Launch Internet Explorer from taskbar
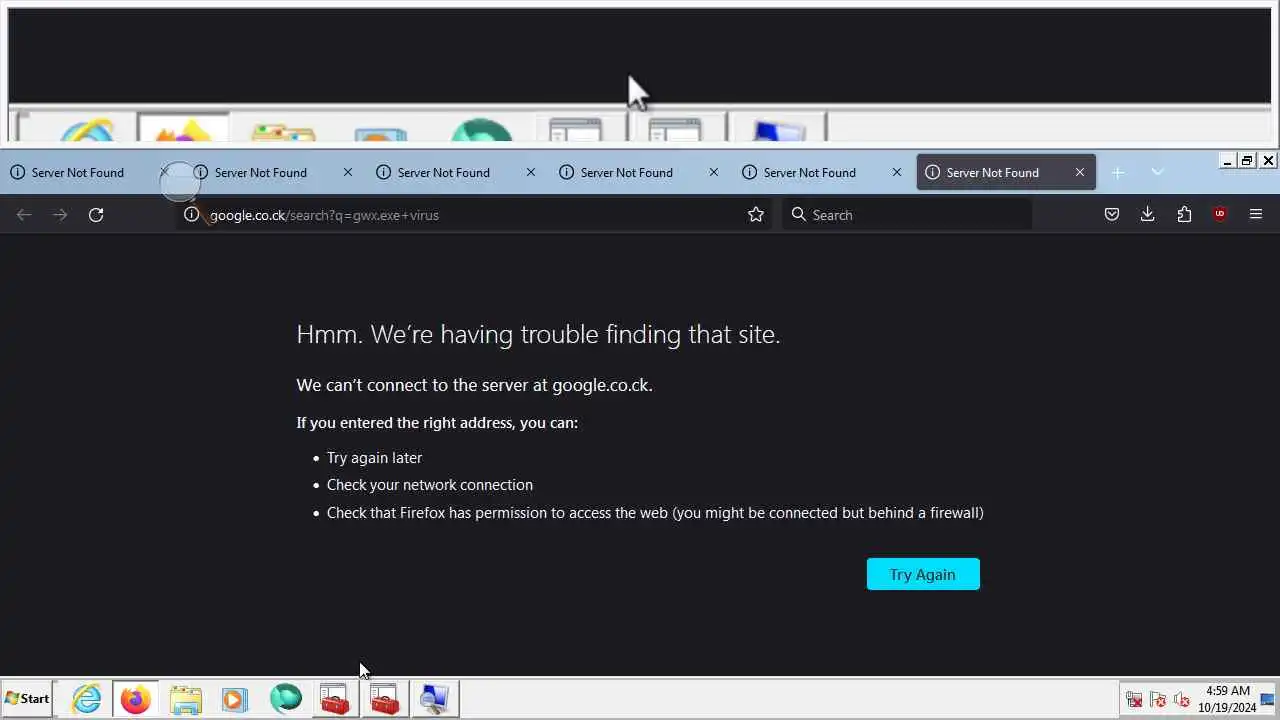This screenshot has height=720, width=1280. tap(87, 698)
